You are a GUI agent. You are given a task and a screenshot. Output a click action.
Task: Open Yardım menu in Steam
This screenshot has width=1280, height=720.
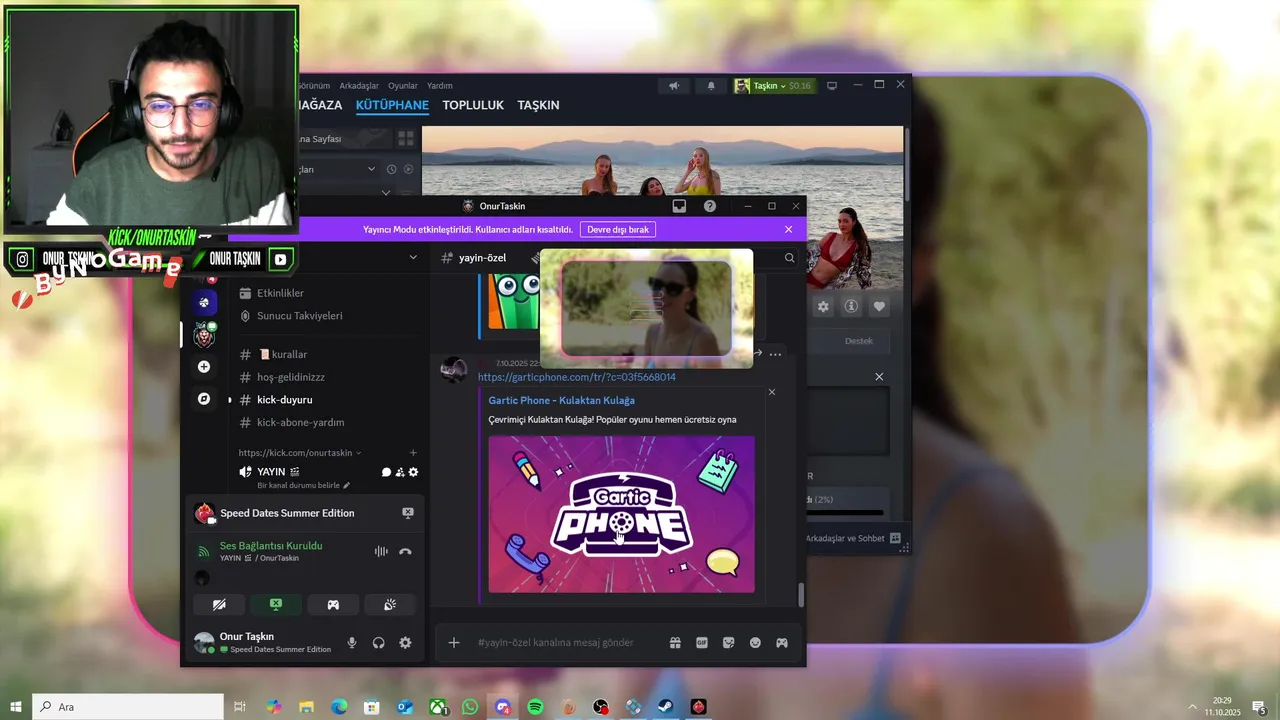[x=440, y=86]
